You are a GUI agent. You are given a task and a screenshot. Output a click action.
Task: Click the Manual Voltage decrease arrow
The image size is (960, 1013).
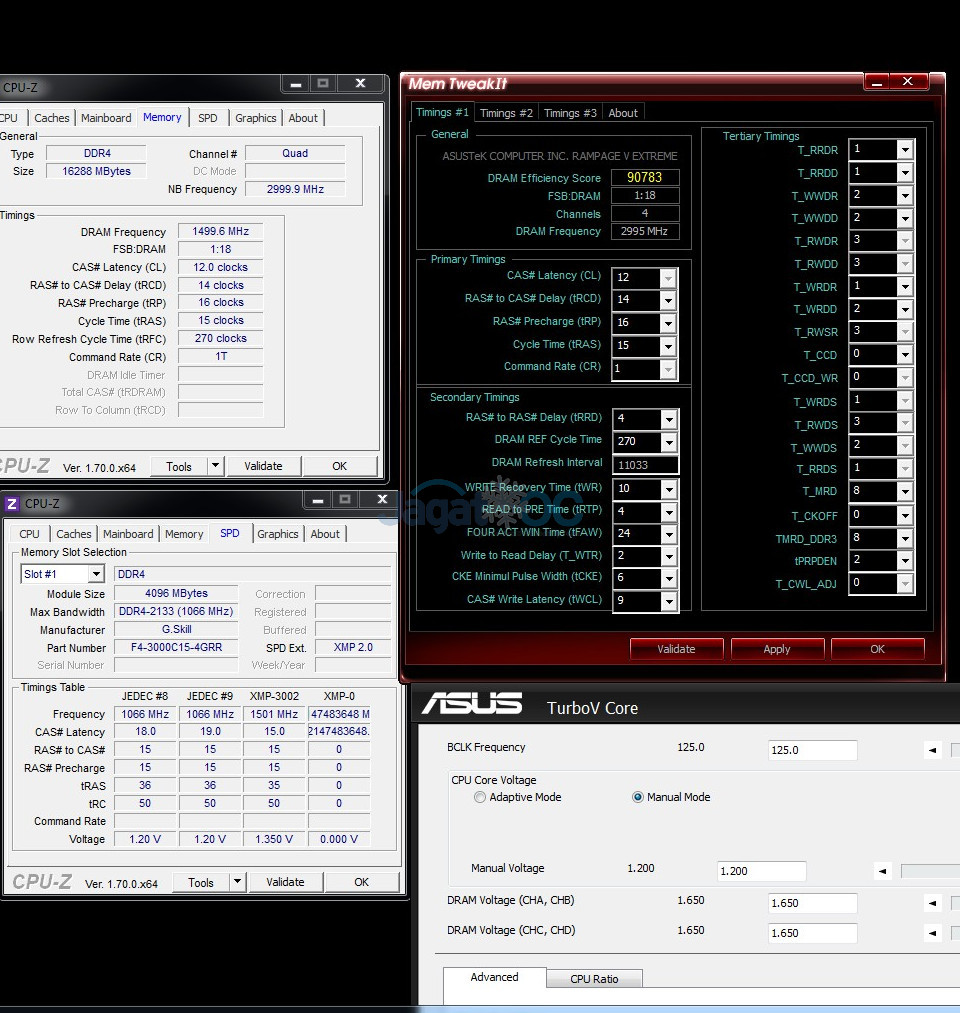[x=882, y=871]
